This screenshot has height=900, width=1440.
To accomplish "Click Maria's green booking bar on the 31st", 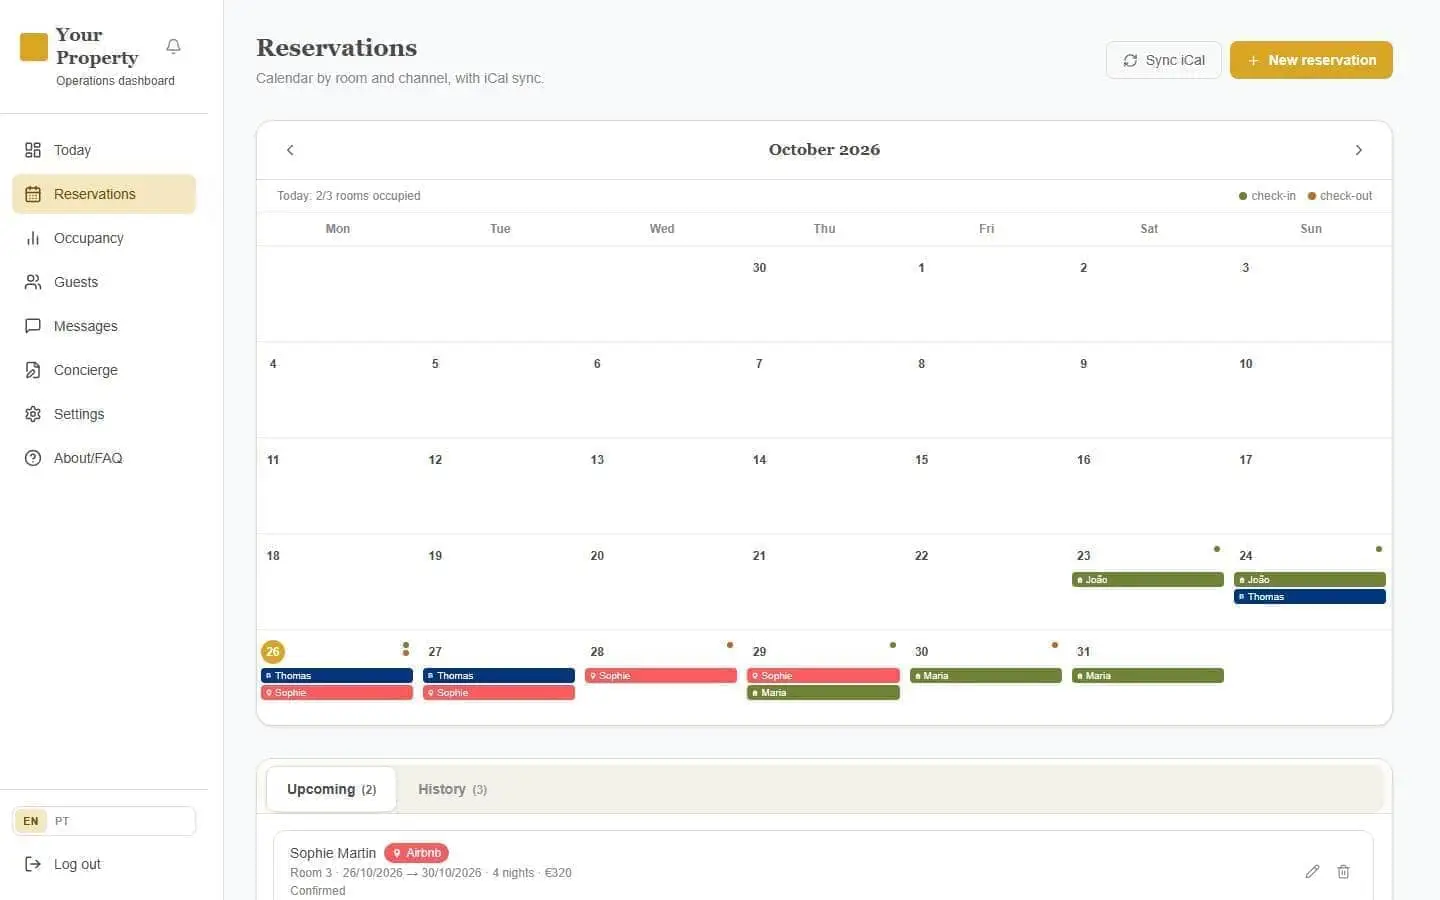I will (x=1148, y=676).
